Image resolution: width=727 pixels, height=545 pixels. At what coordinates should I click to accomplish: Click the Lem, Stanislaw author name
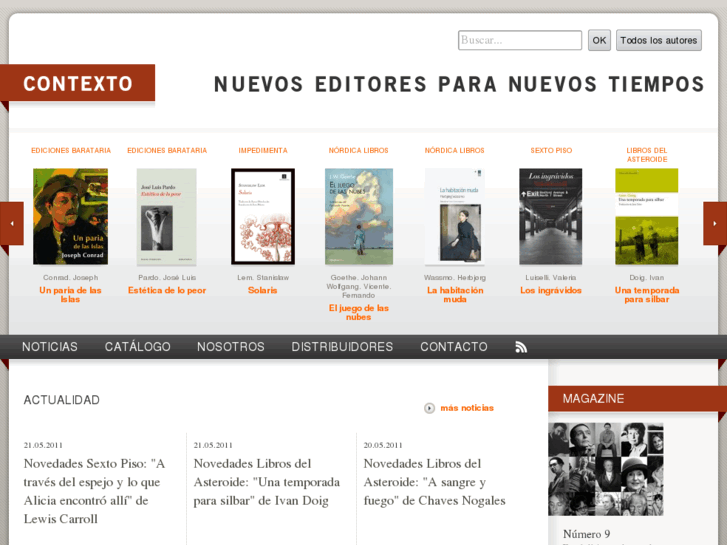point(263,277)
